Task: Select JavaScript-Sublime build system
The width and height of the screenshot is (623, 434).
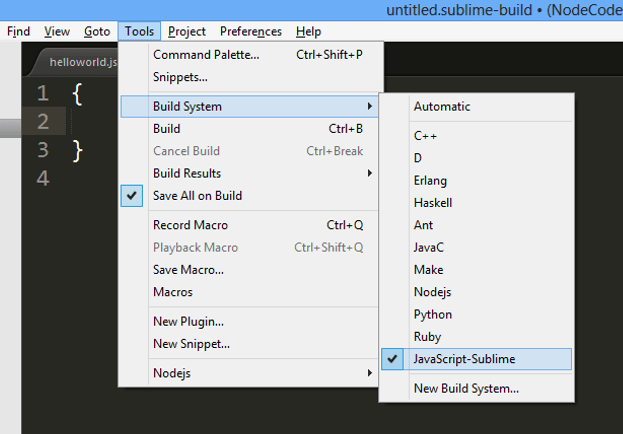Action: pyautogui.click(x=465, y=359)
